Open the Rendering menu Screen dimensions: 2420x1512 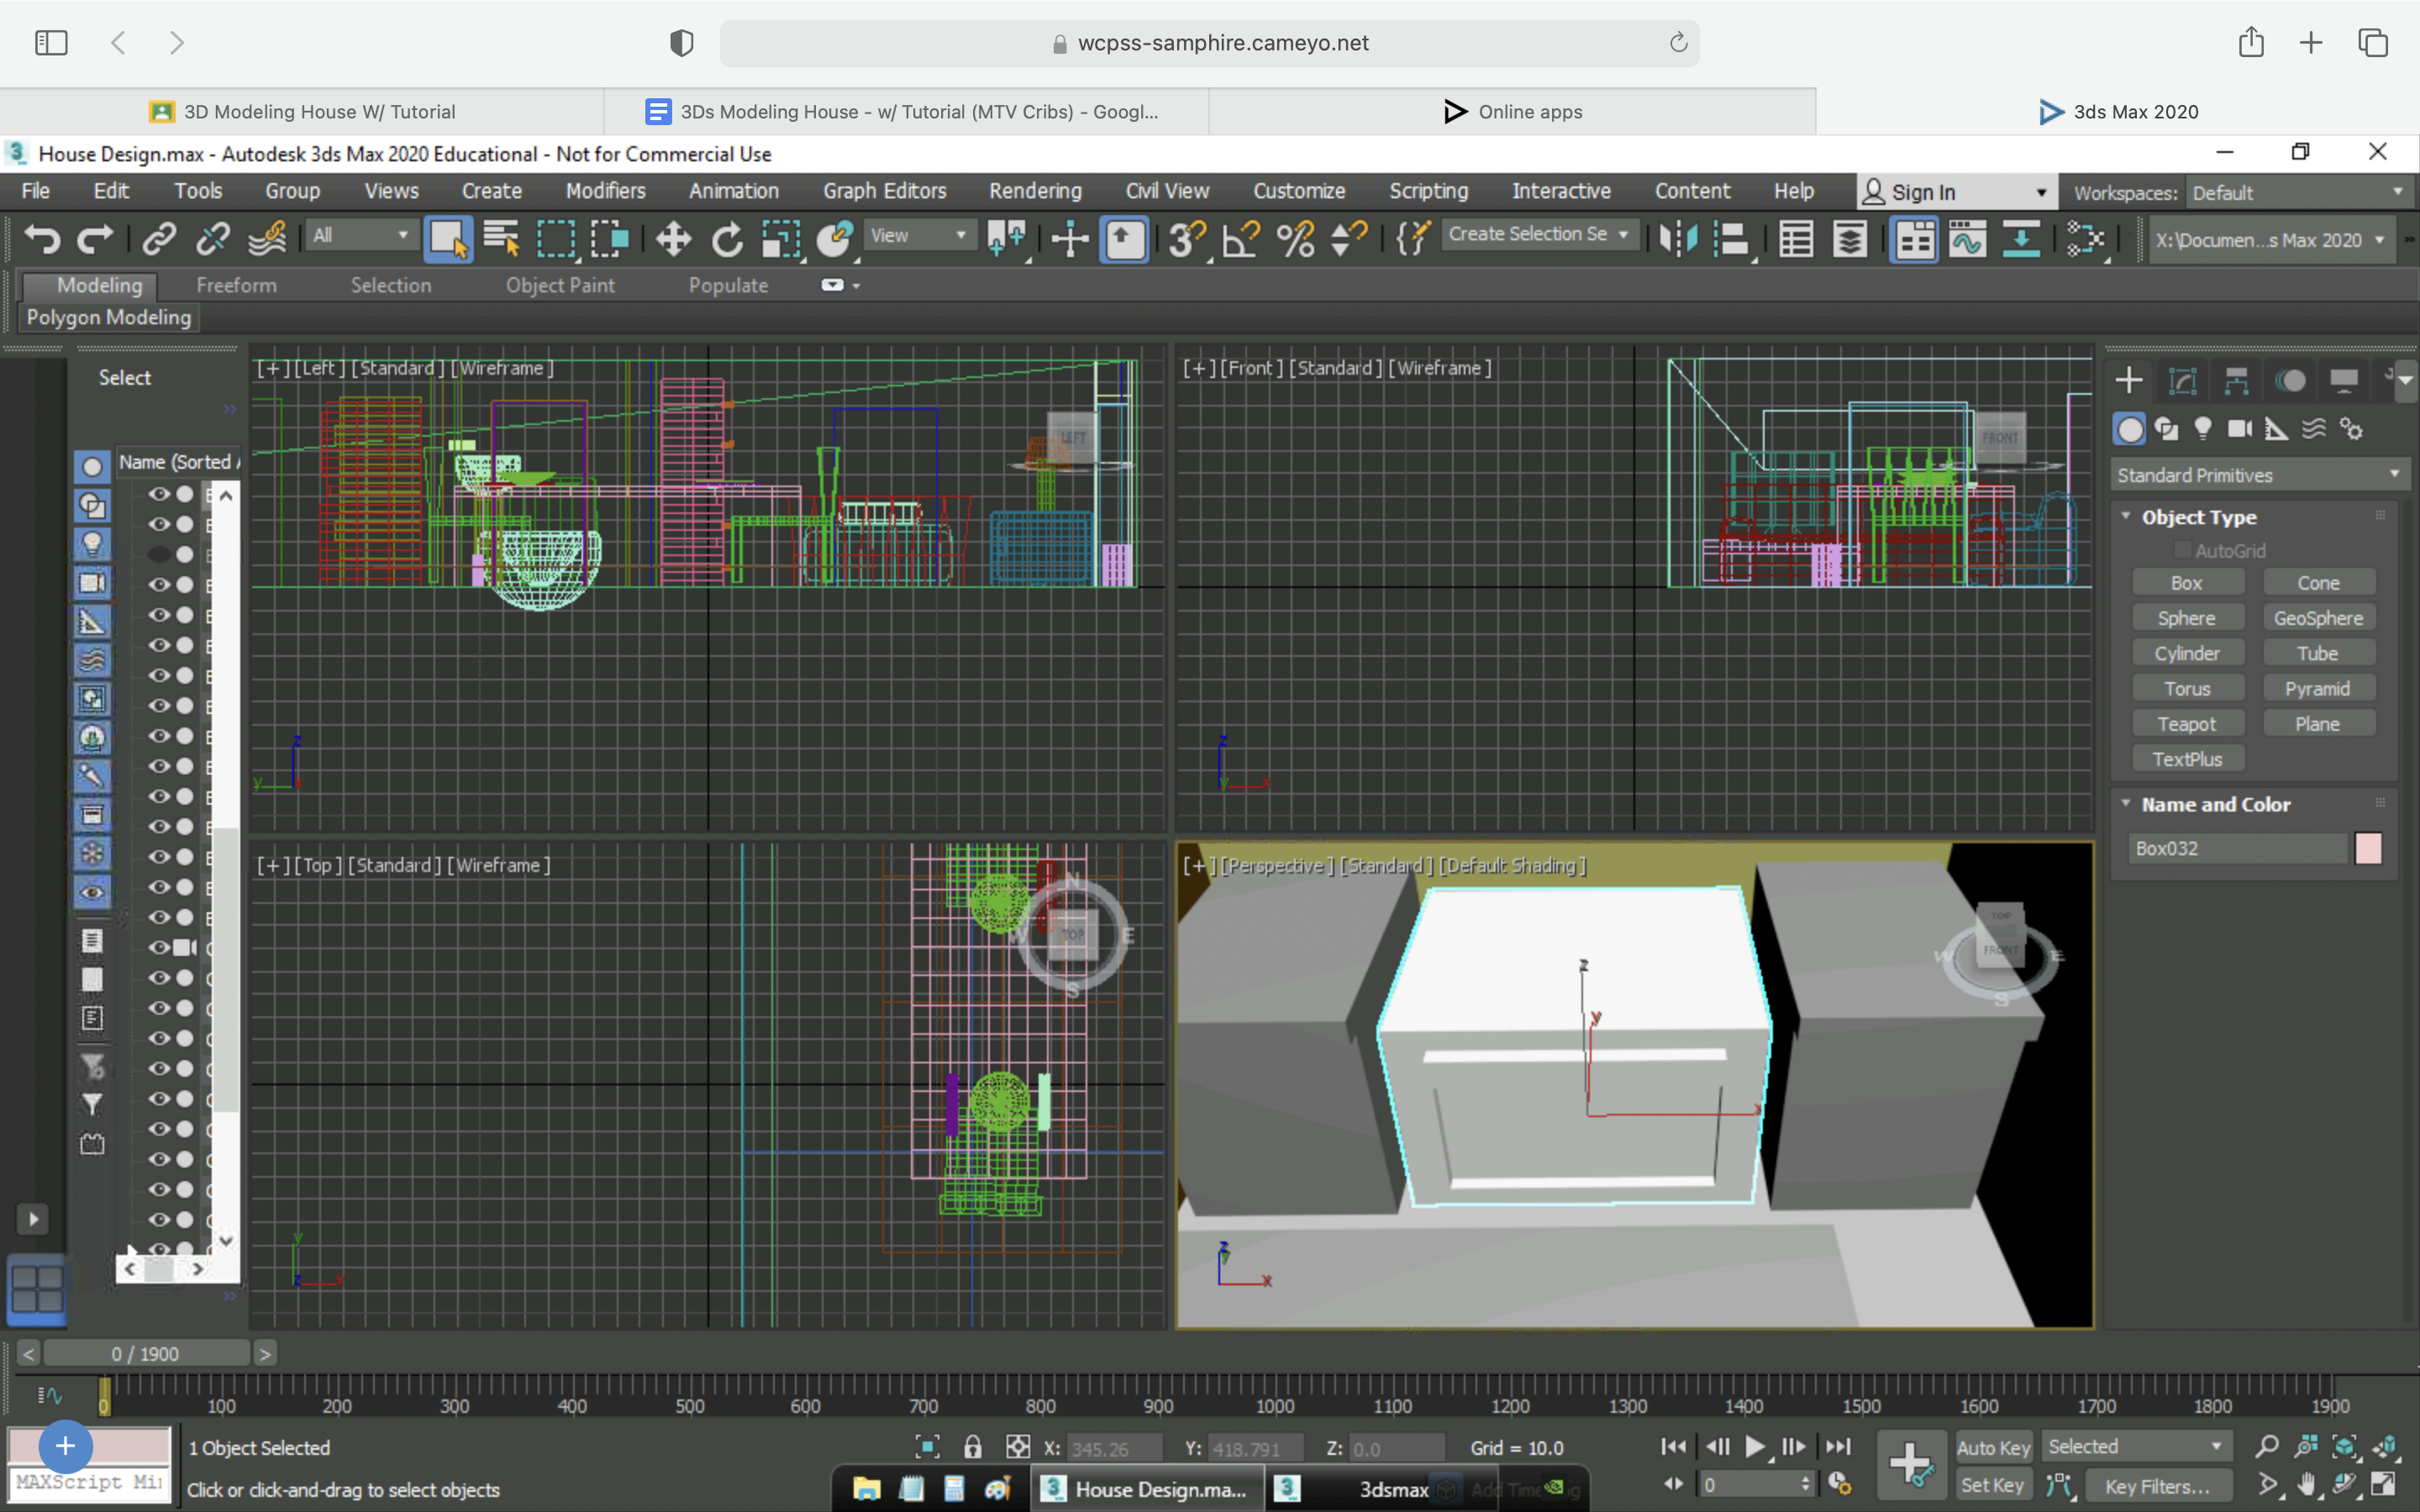[1035, 191]
